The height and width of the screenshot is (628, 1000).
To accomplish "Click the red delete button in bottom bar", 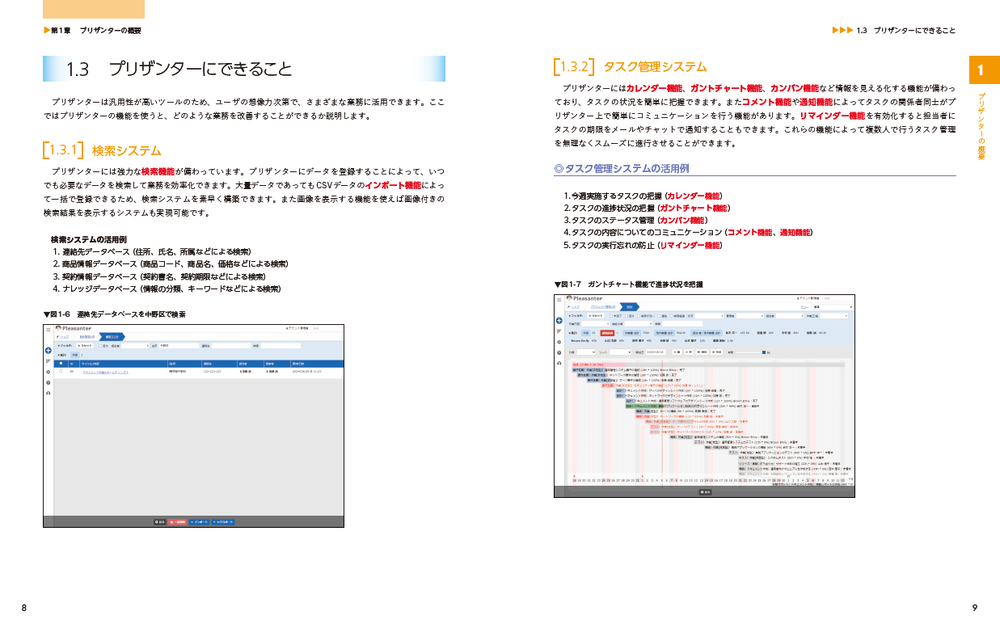I will tap(178, 521).
